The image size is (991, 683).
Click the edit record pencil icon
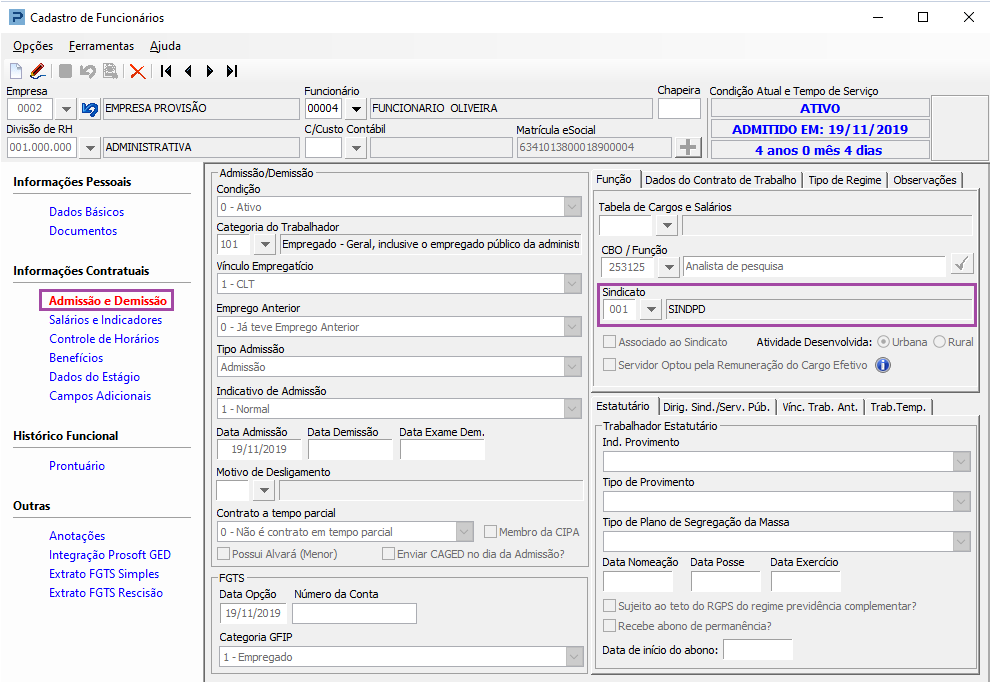38,71
